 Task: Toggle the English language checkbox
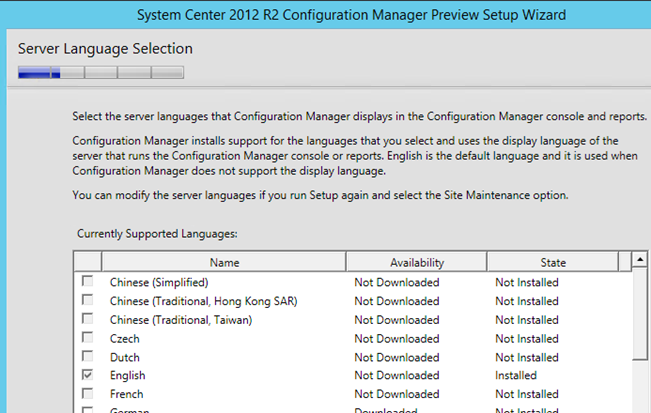[88, 375]
